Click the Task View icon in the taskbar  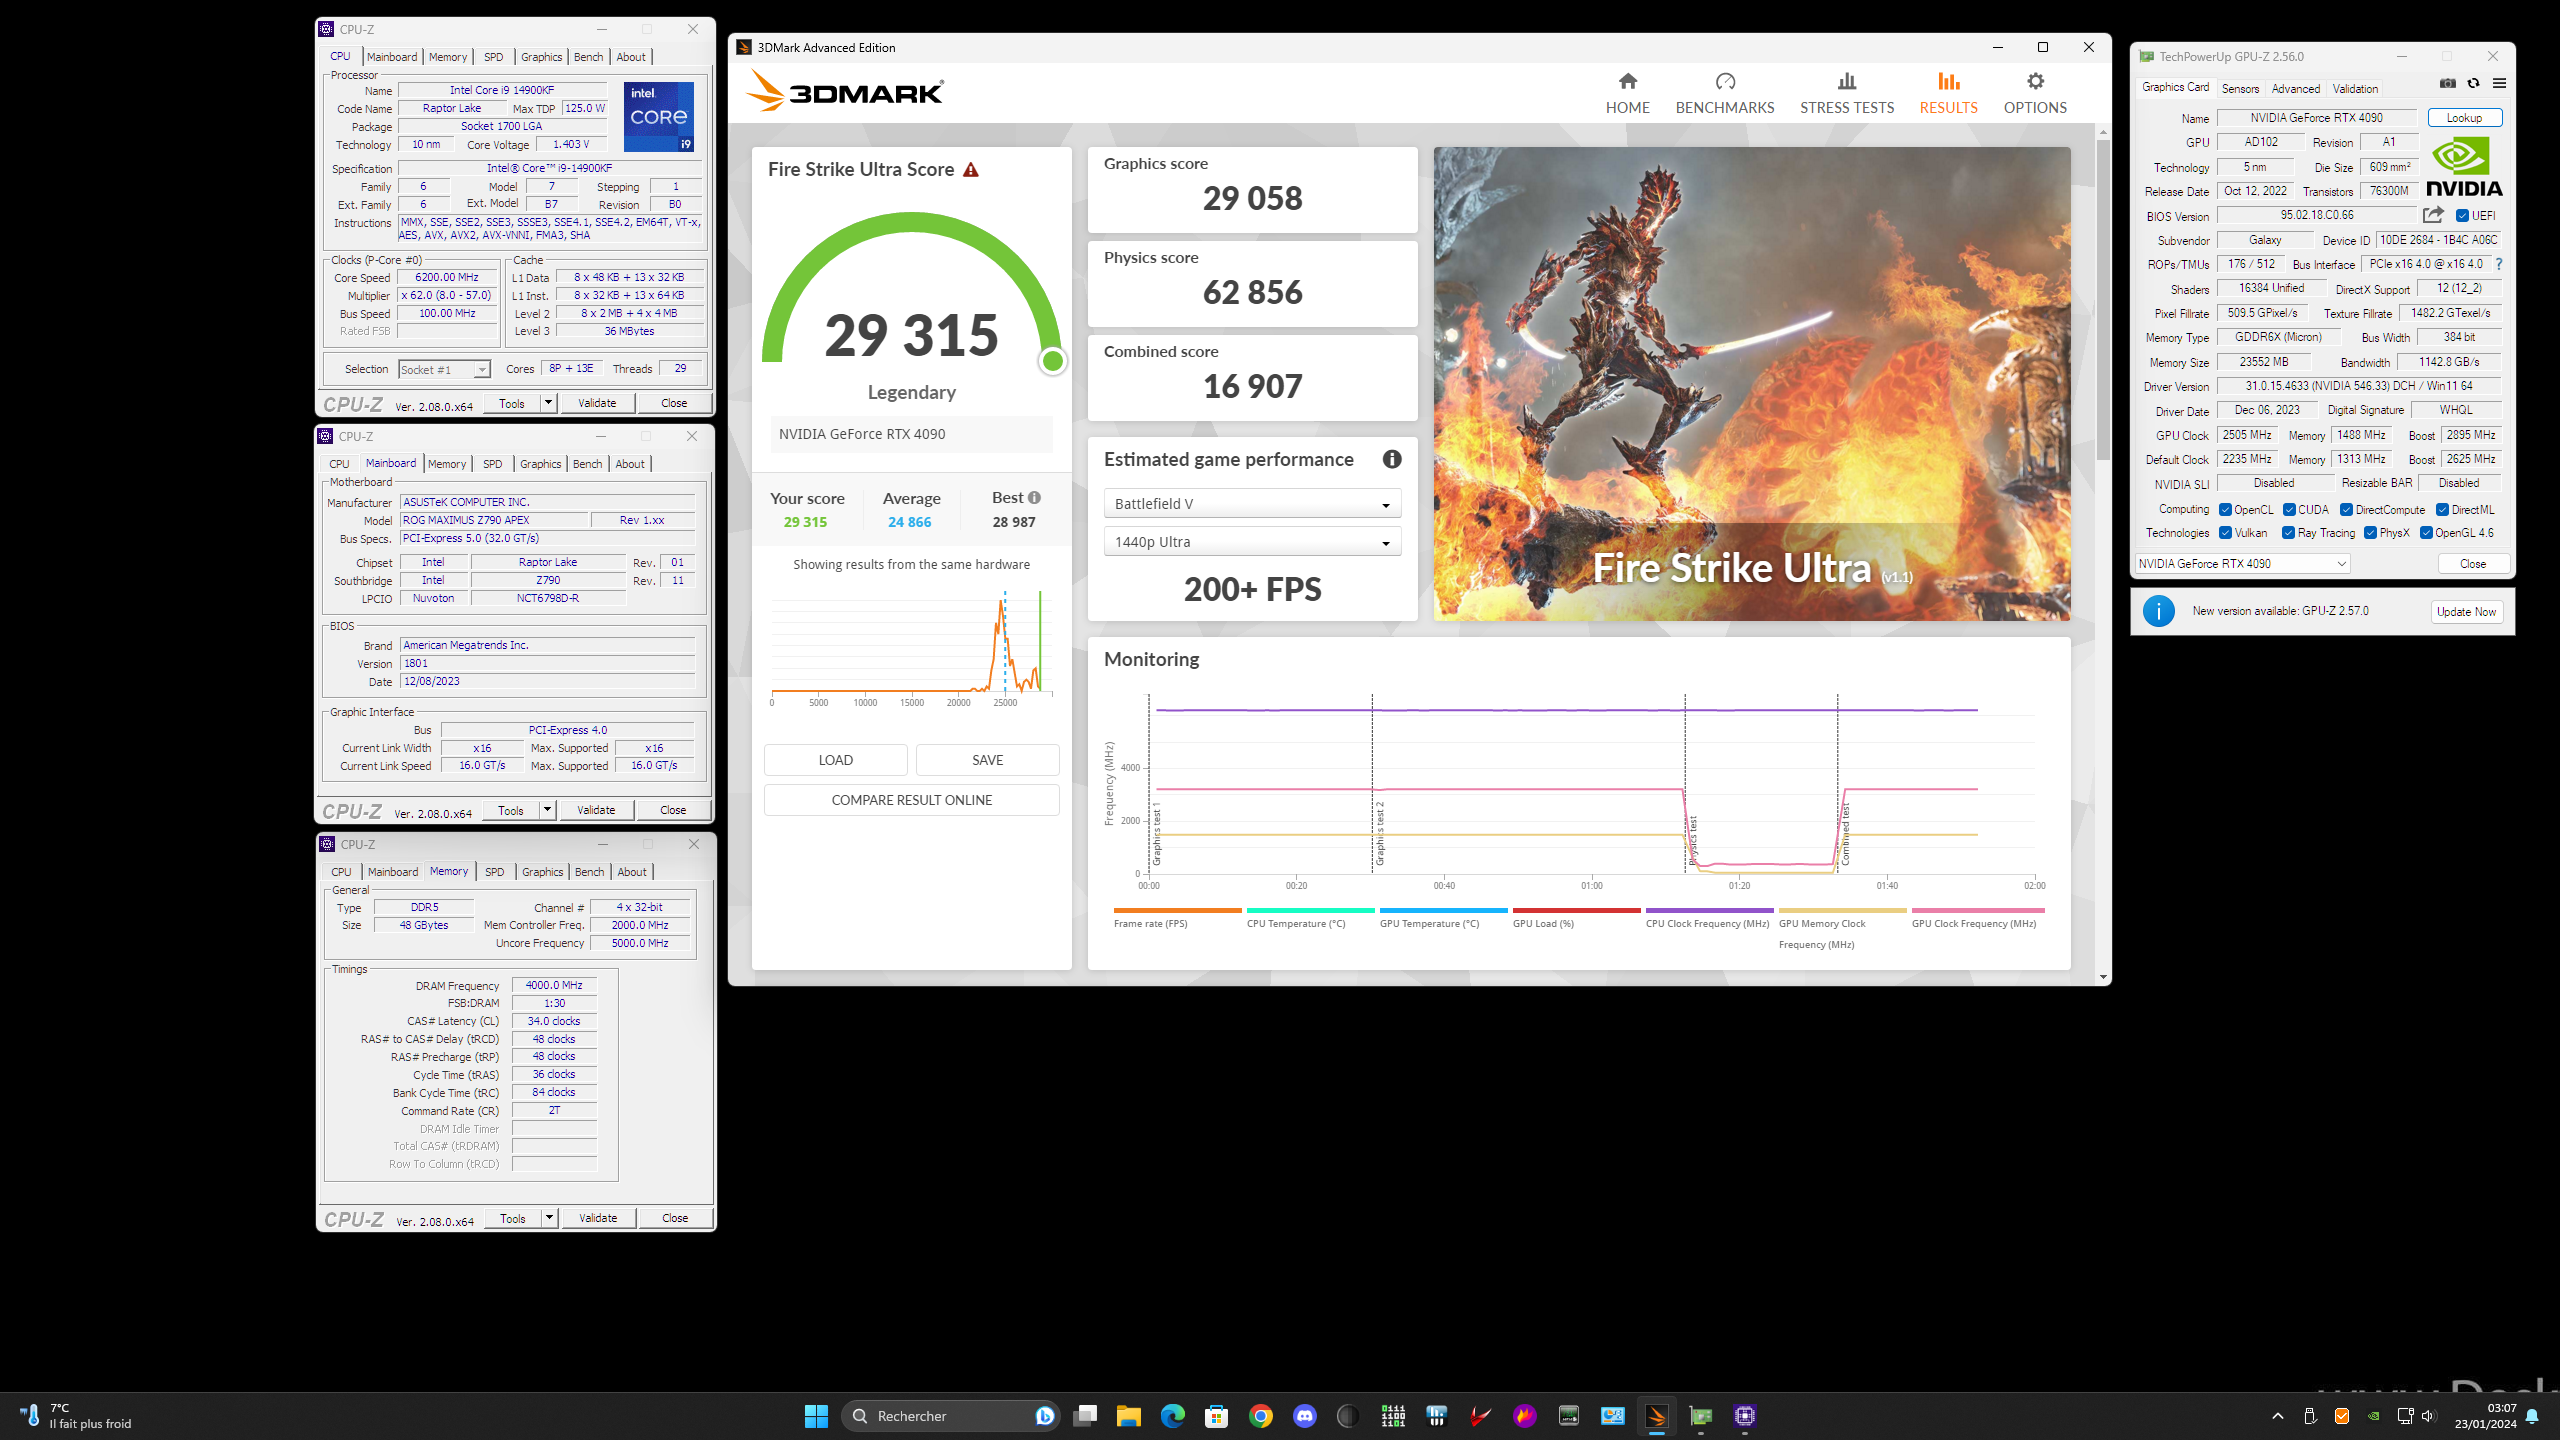coord(1085,1415)
